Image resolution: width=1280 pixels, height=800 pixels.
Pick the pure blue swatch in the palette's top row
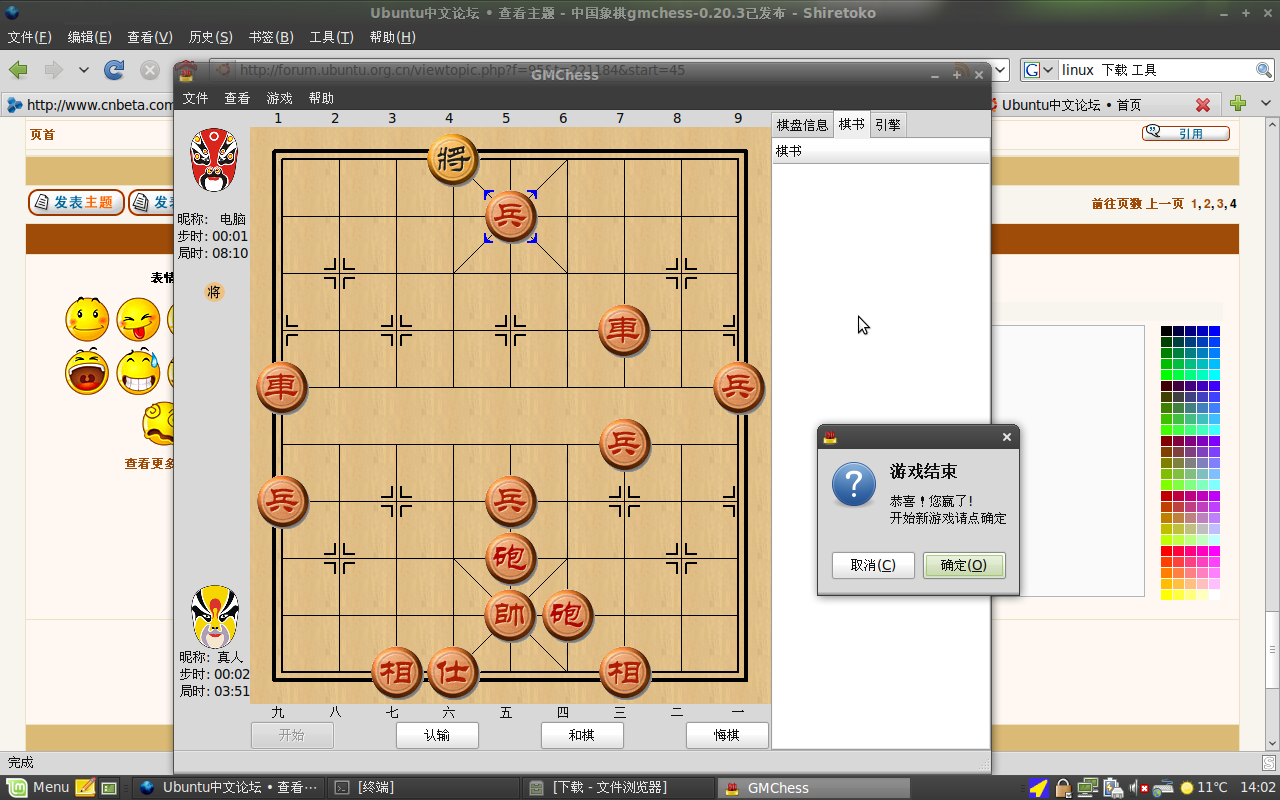1214,331
